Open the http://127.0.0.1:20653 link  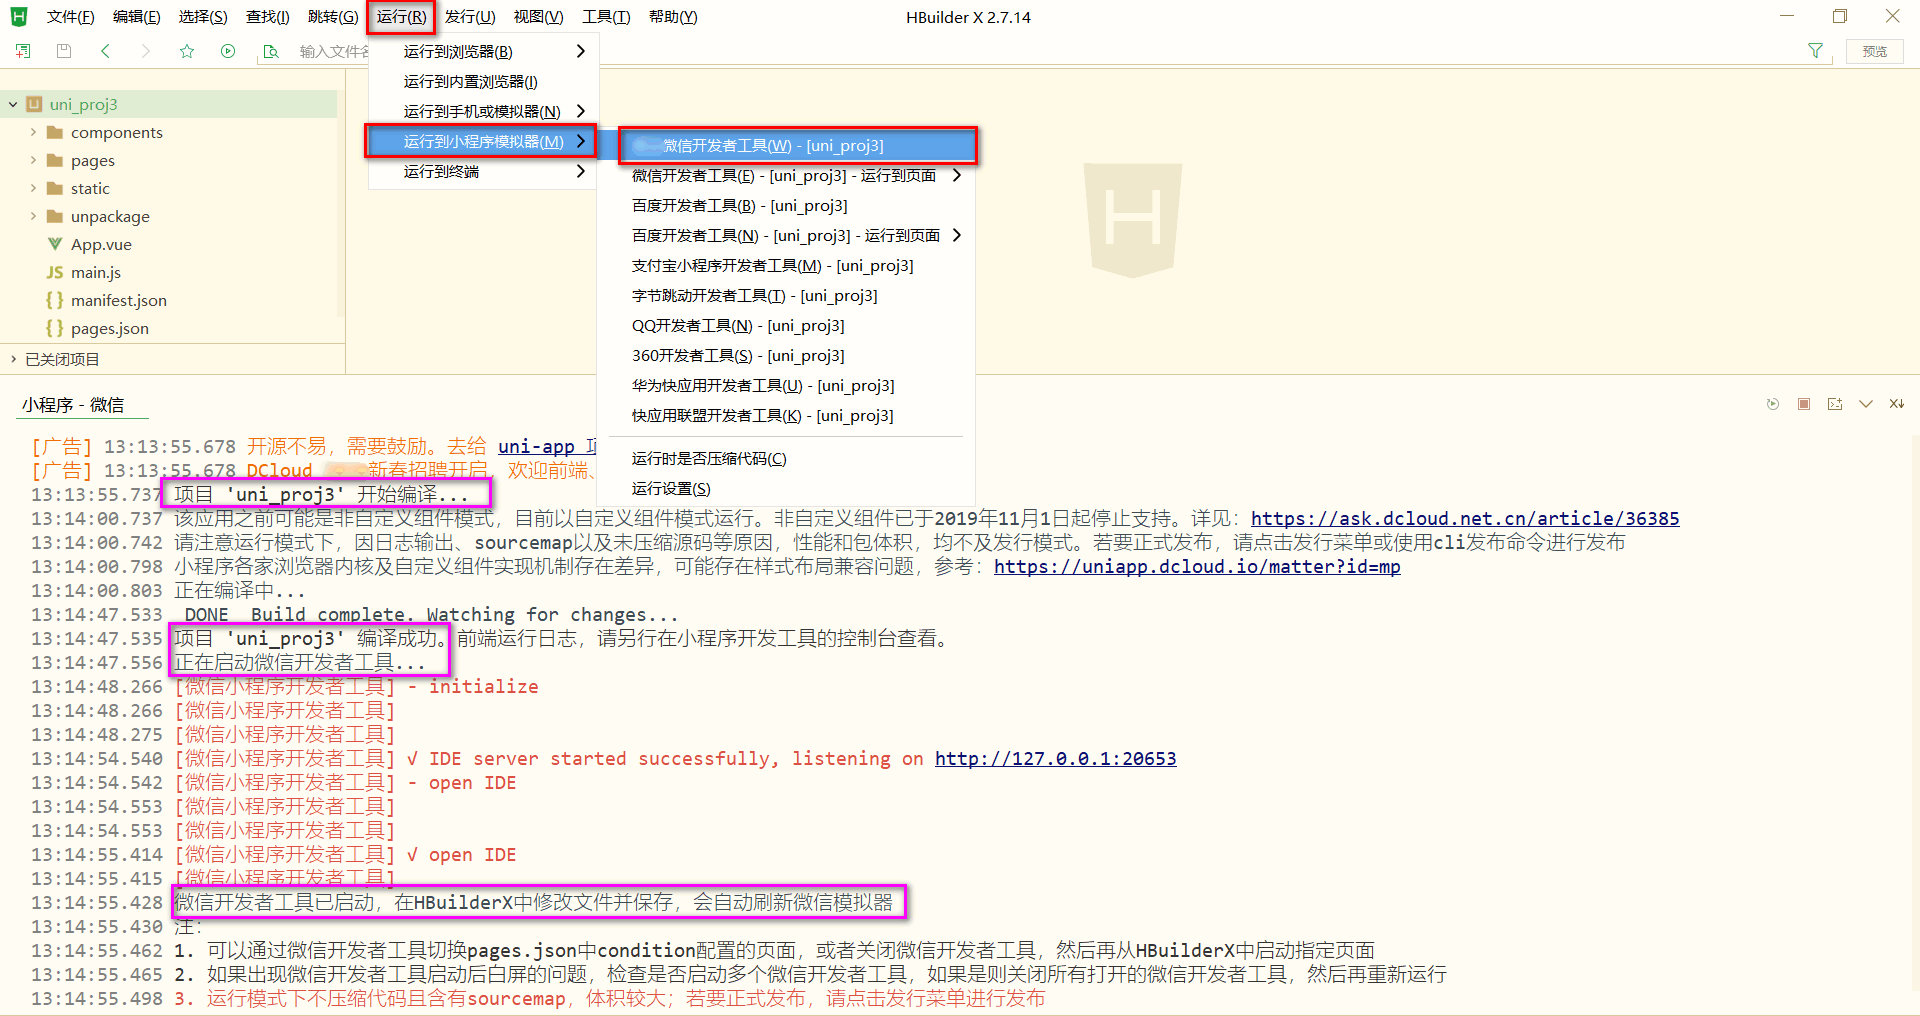click(x=1056, y=758)
